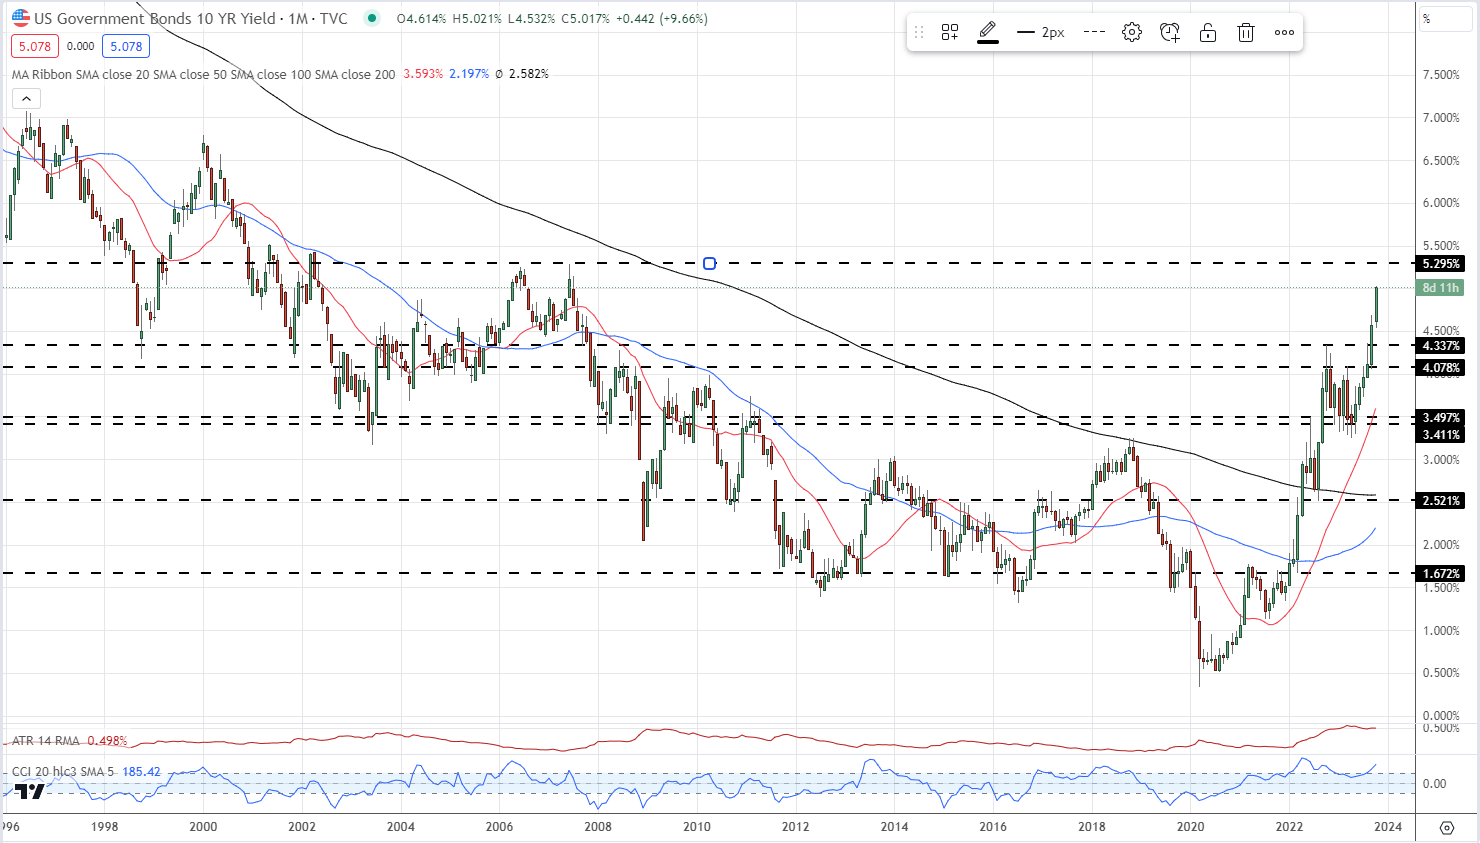This screenshot has width=1480, height=843.
Task: Open drawing settings gear icon
Action: coord(1132,33)
